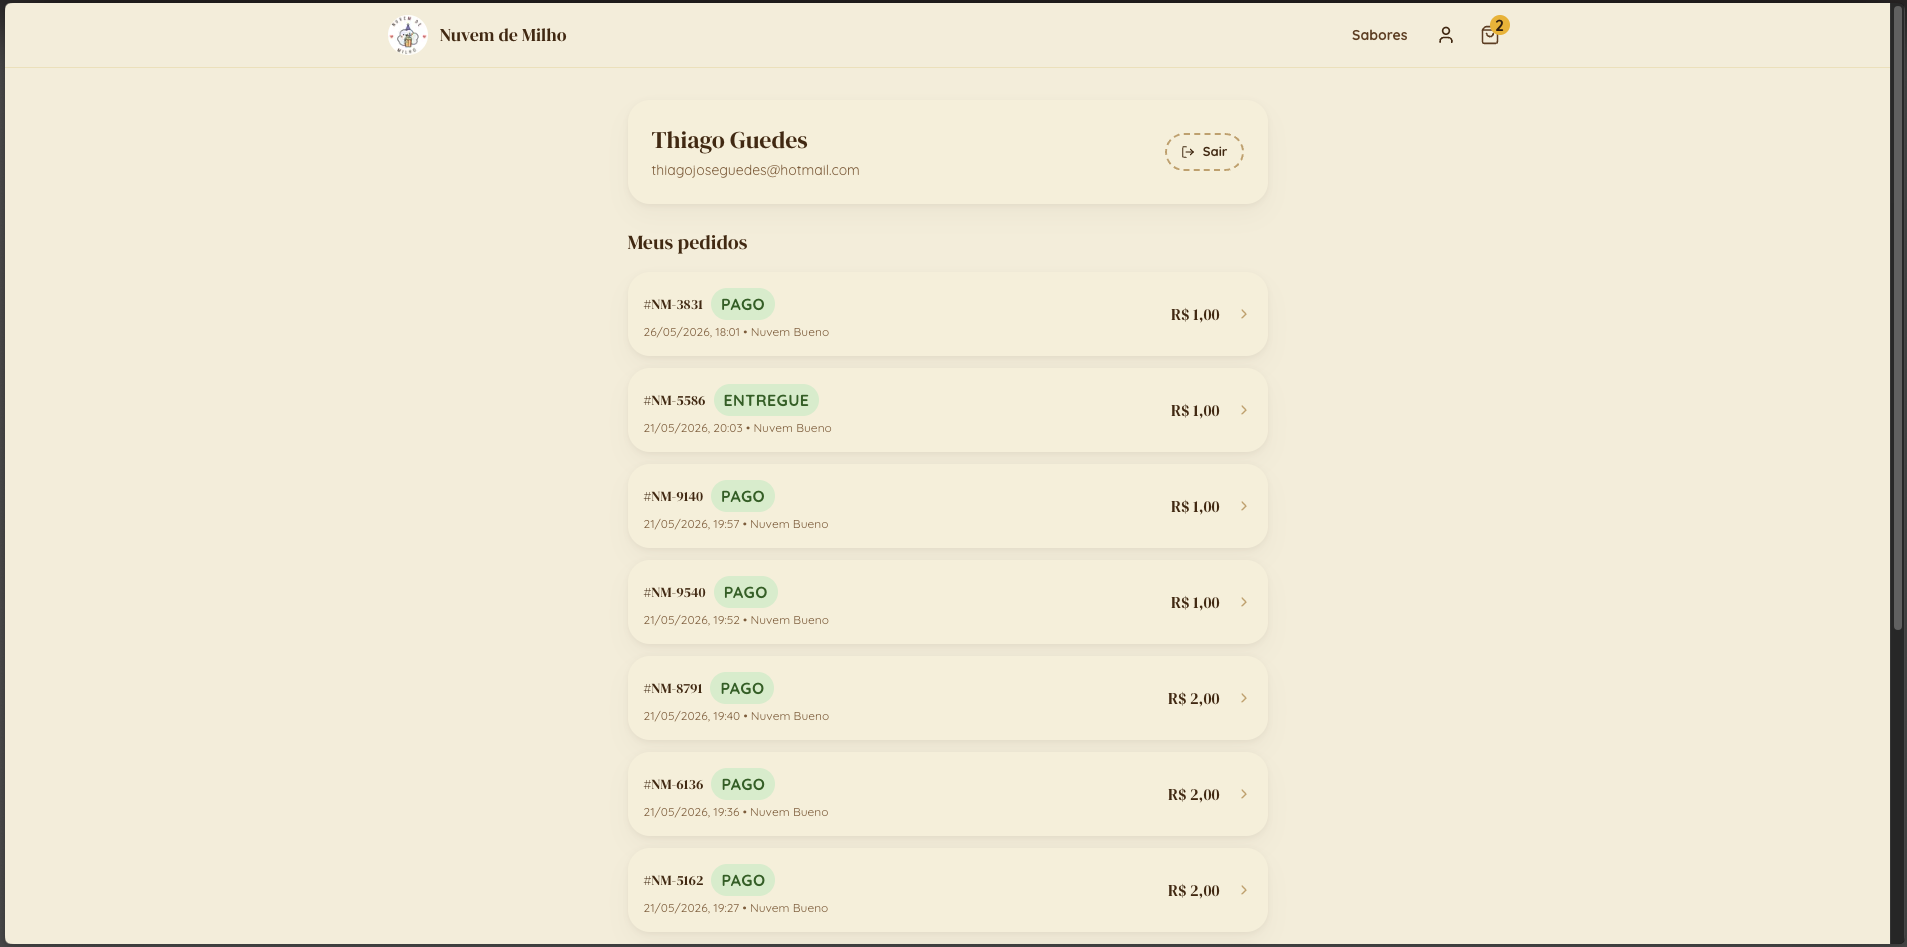1907x947 pixels.
Task: Expand order #NM-5586 via chevron arrow
Action: [x=1243, y=410]
